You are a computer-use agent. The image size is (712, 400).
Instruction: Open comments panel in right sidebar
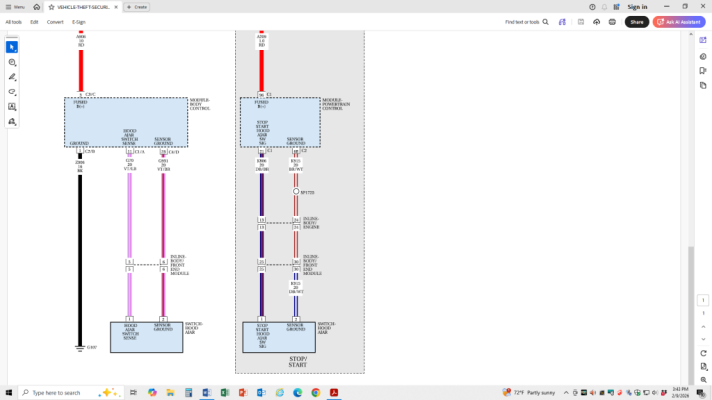click(x=703, y=56)
